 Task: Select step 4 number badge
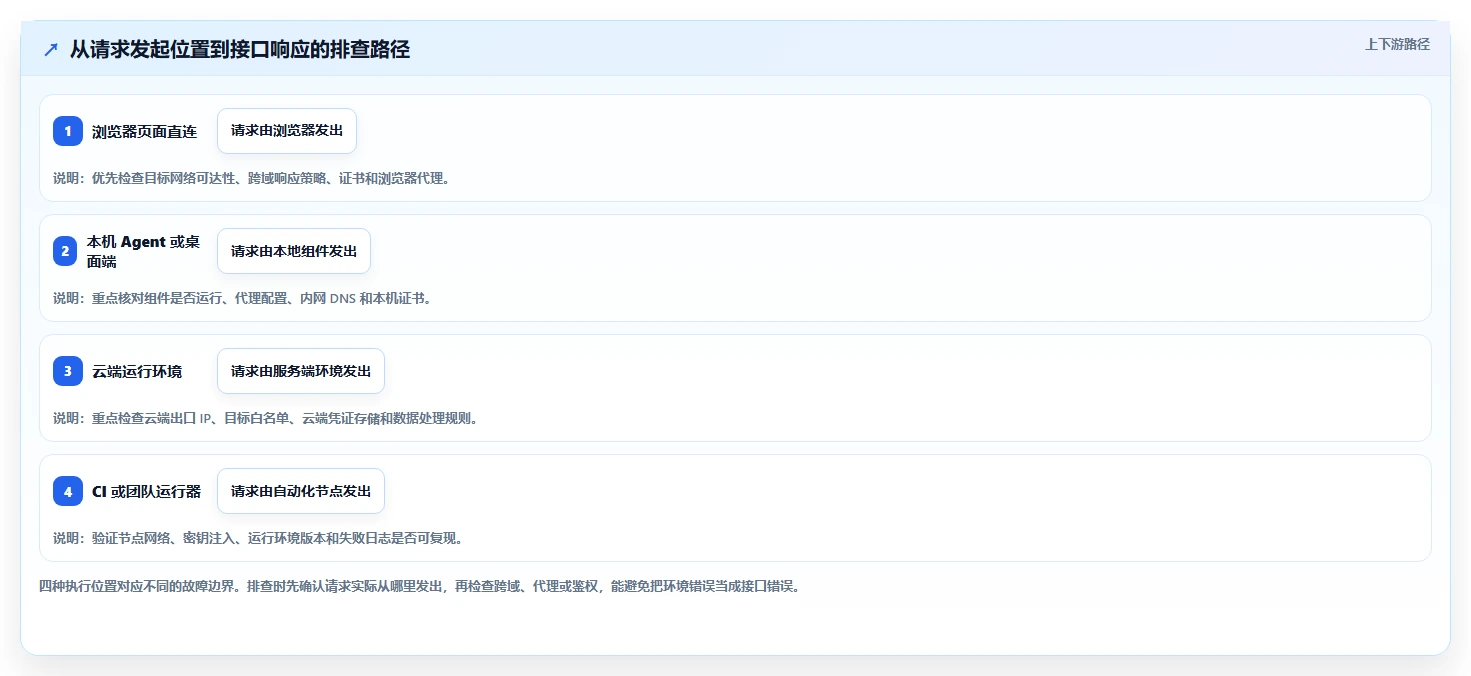pos(68,491)
